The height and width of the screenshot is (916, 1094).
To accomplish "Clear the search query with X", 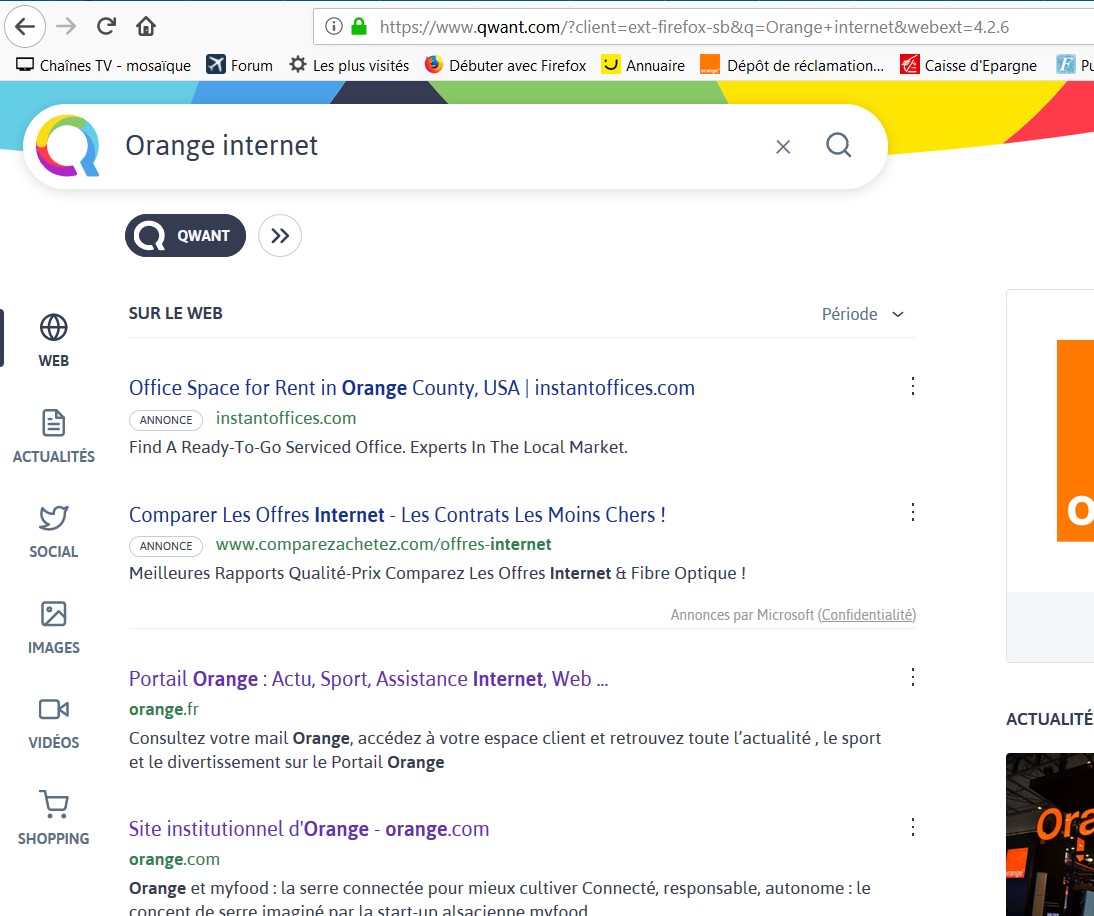I will point(783,147).
